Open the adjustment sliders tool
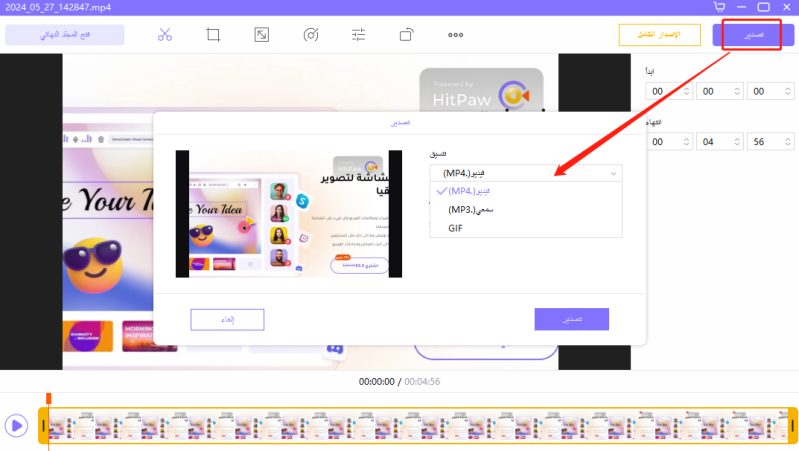799x451 pixels. 358,35
